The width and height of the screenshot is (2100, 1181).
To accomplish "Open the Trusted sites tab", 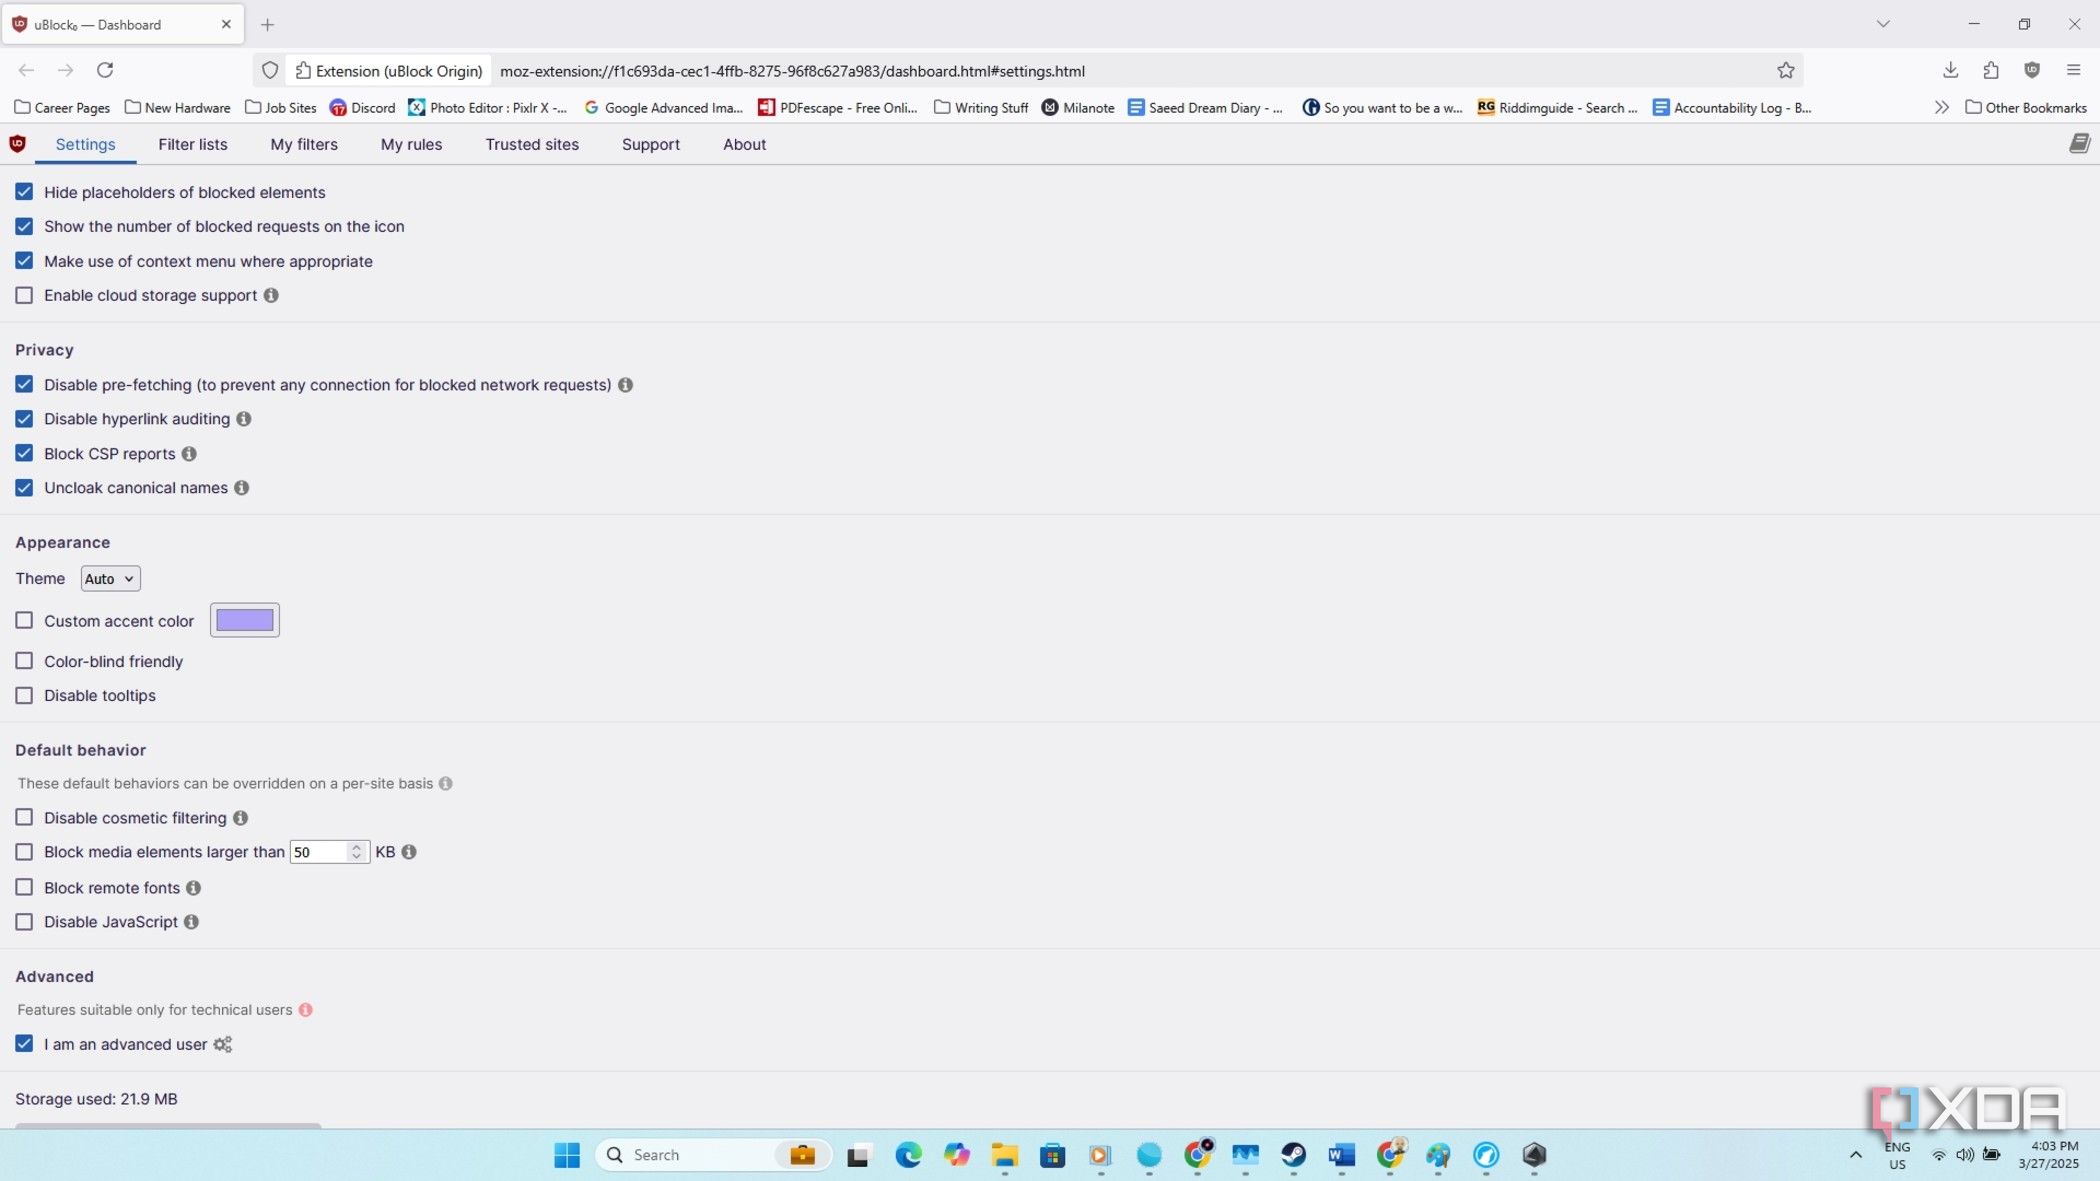I will click(532, 144).
